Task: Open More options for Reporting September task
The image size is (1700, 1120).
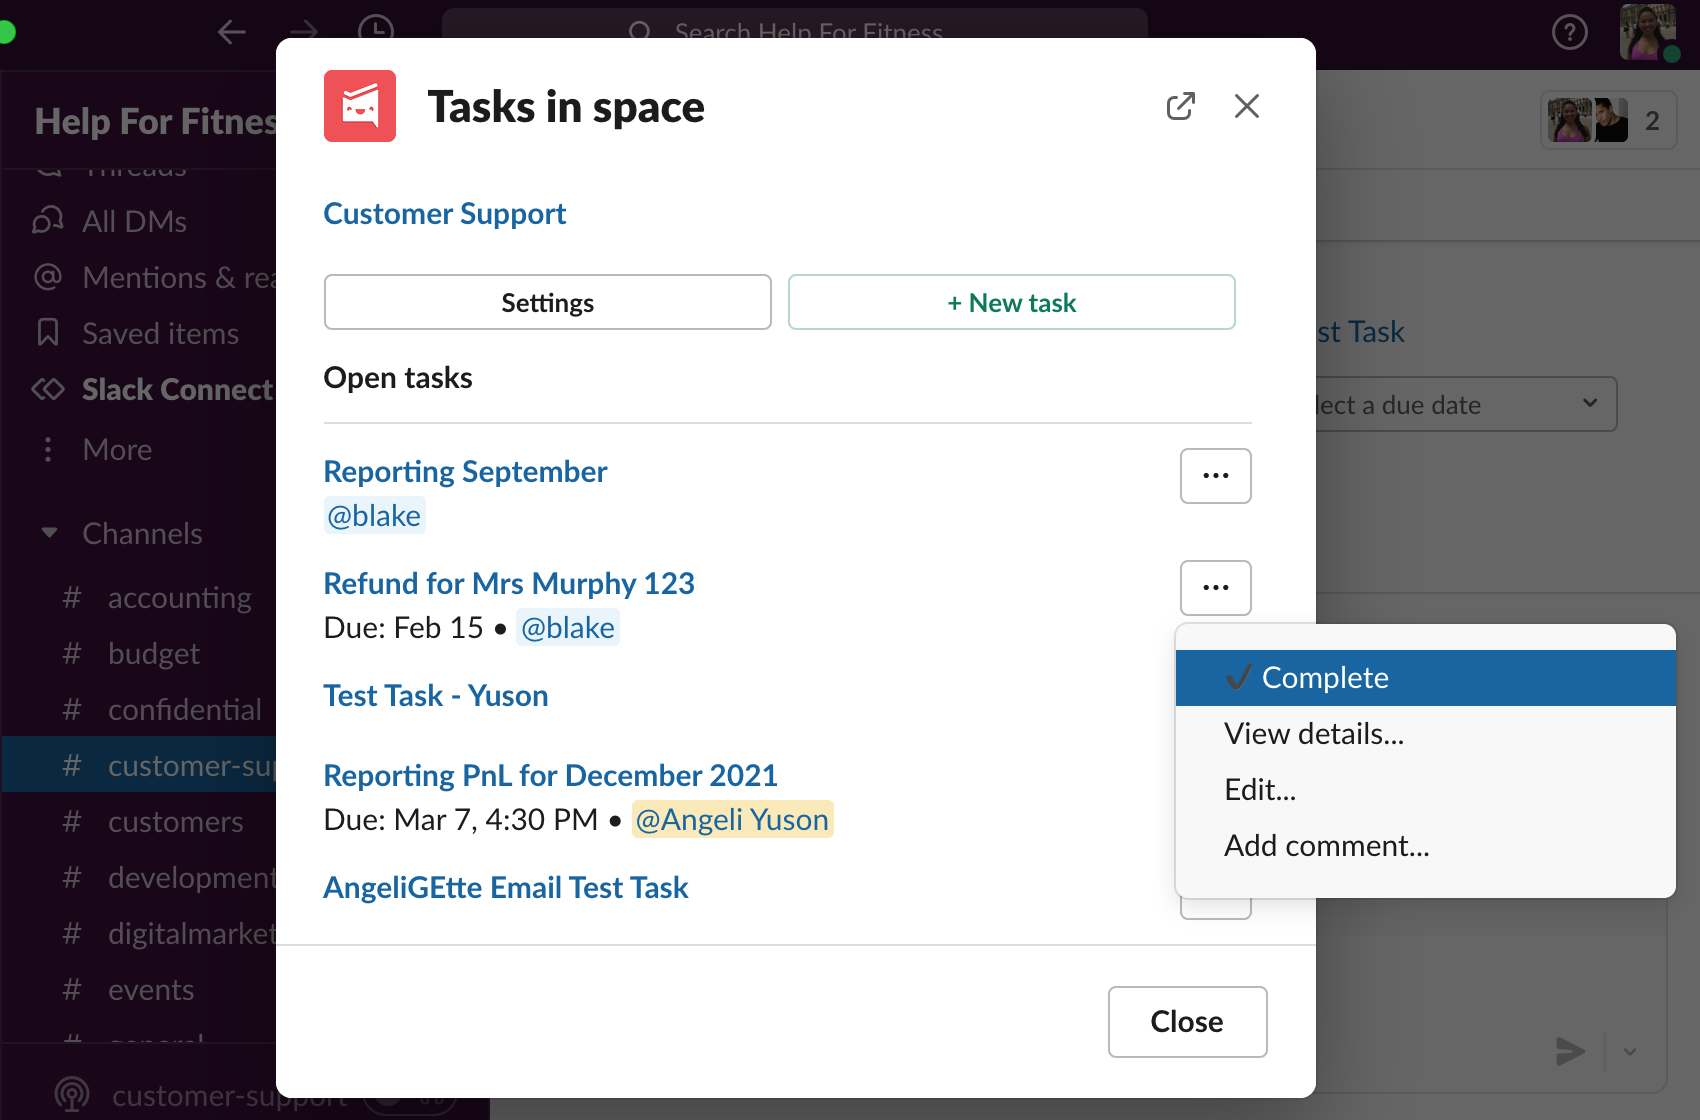Action: pyautogui.click(x=1216, y=476)
